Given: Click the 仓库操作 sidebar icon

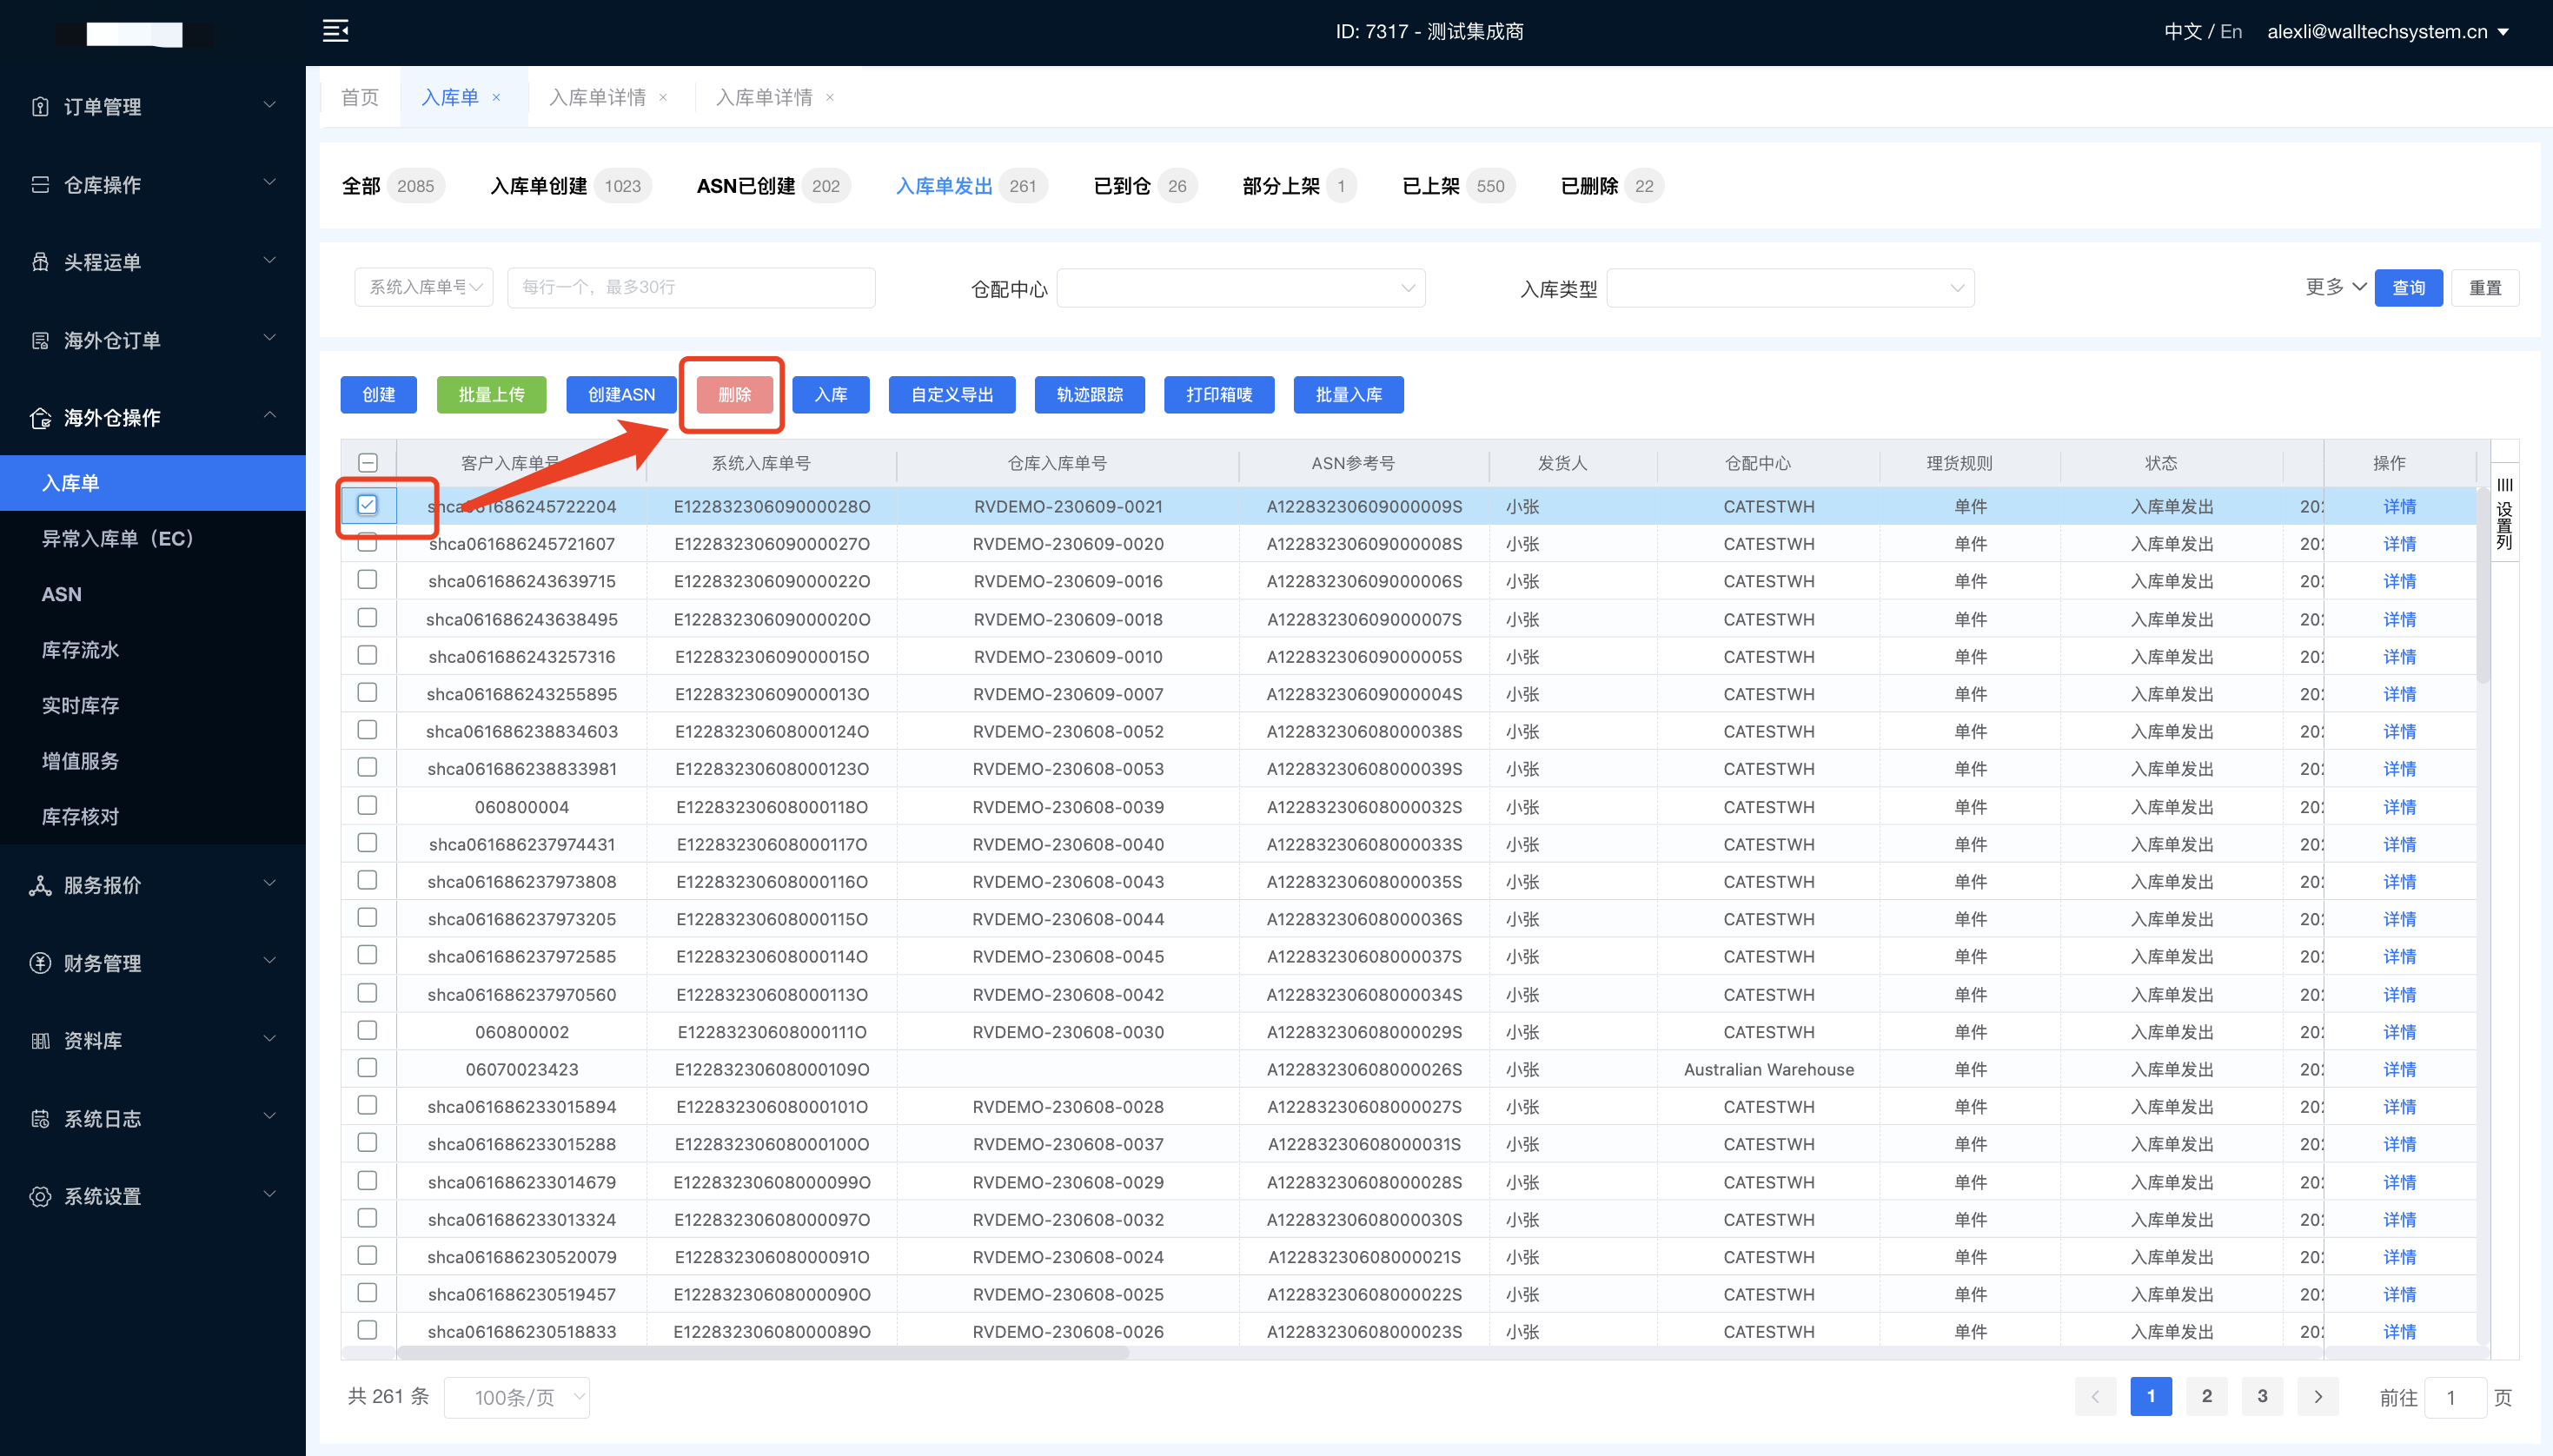Looking at the screenshot, I should tap(40, 184).
